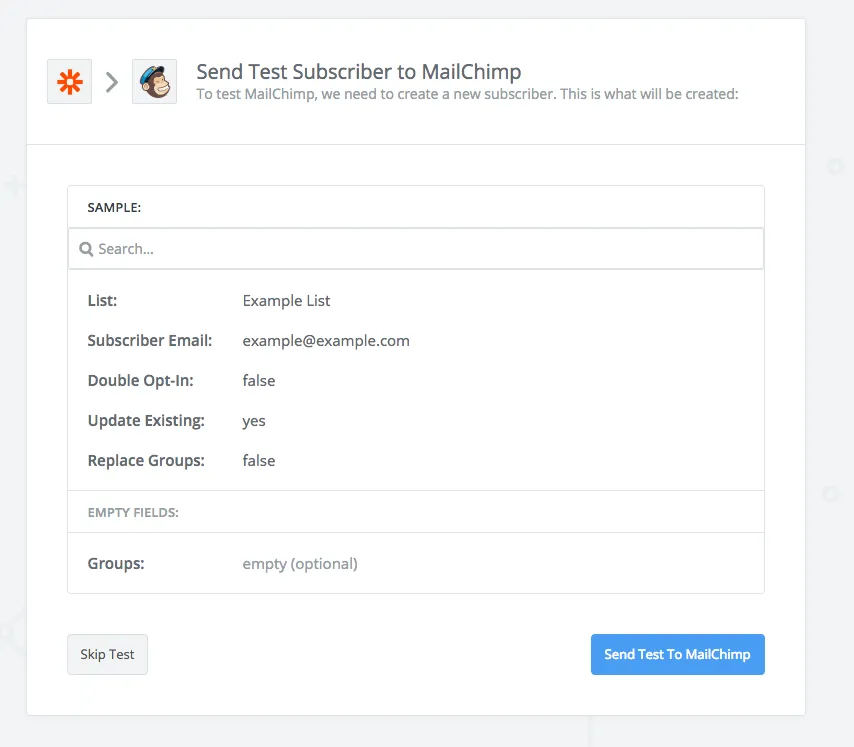The width and height of the screenshot is (854, 747).
Task: Click the MailChimp monkey icon
Action: [154, 82]
